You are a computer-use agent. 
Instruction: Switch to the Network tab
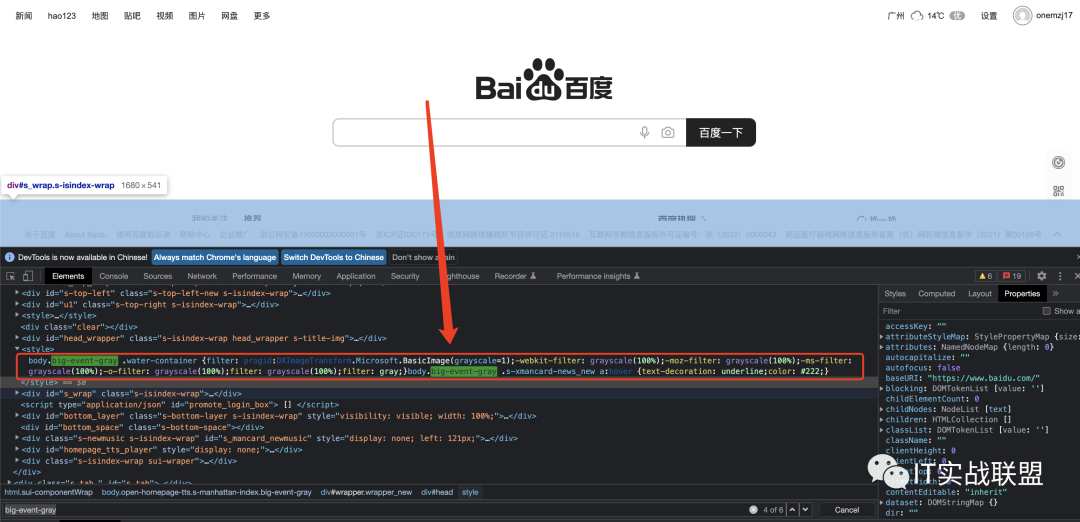(202, 276)
